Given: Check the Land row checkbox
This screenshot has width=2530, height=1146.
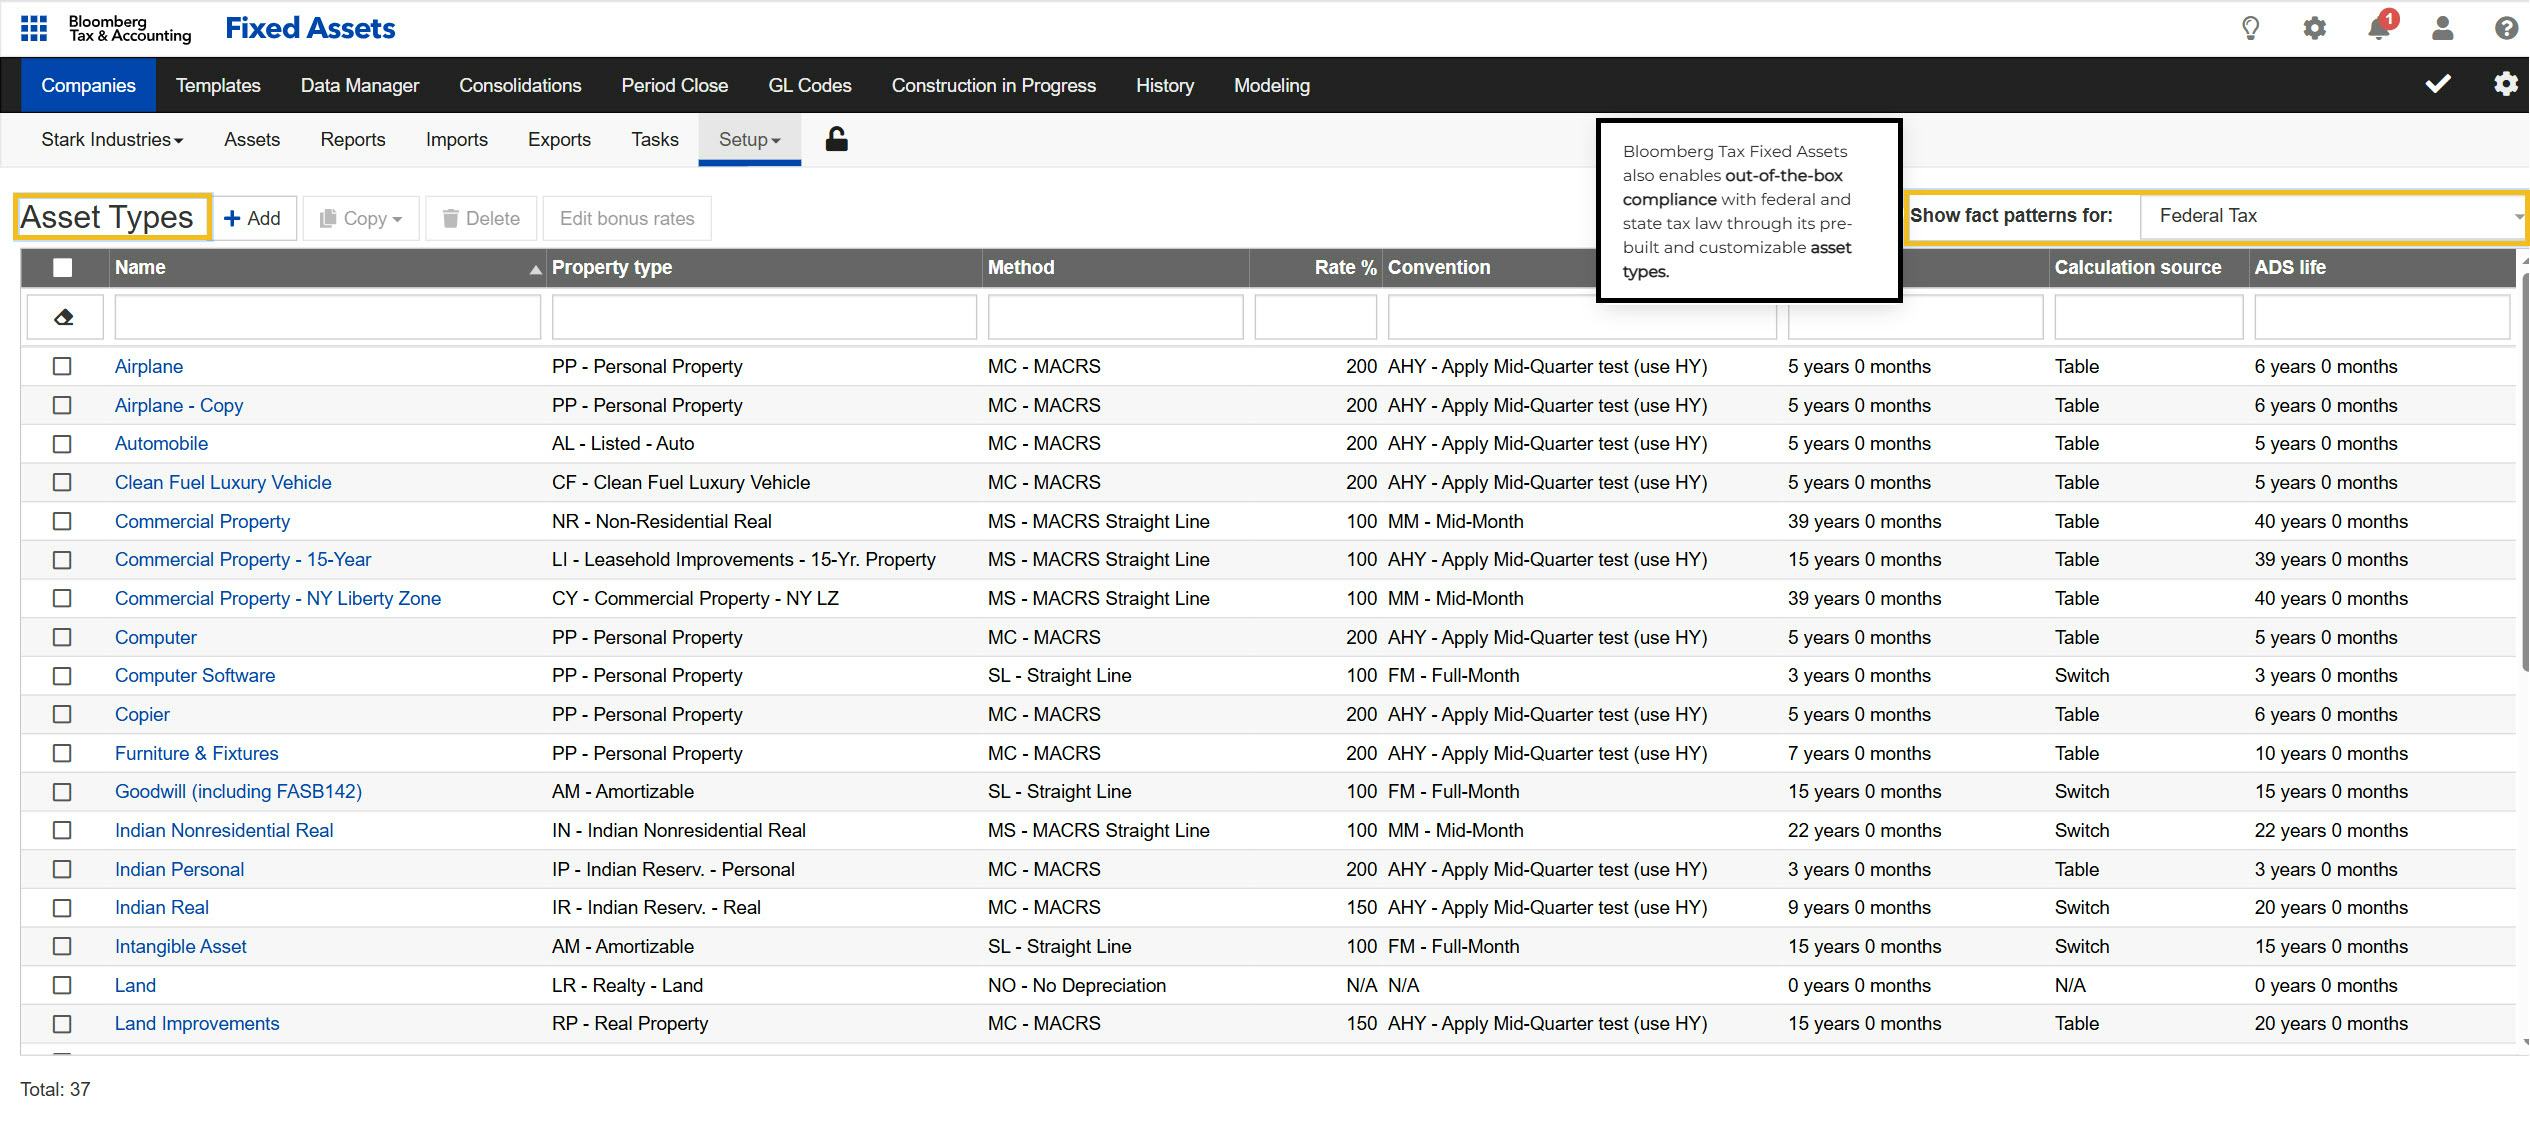Looking at the screenshot, I should [x=62, y=985].
